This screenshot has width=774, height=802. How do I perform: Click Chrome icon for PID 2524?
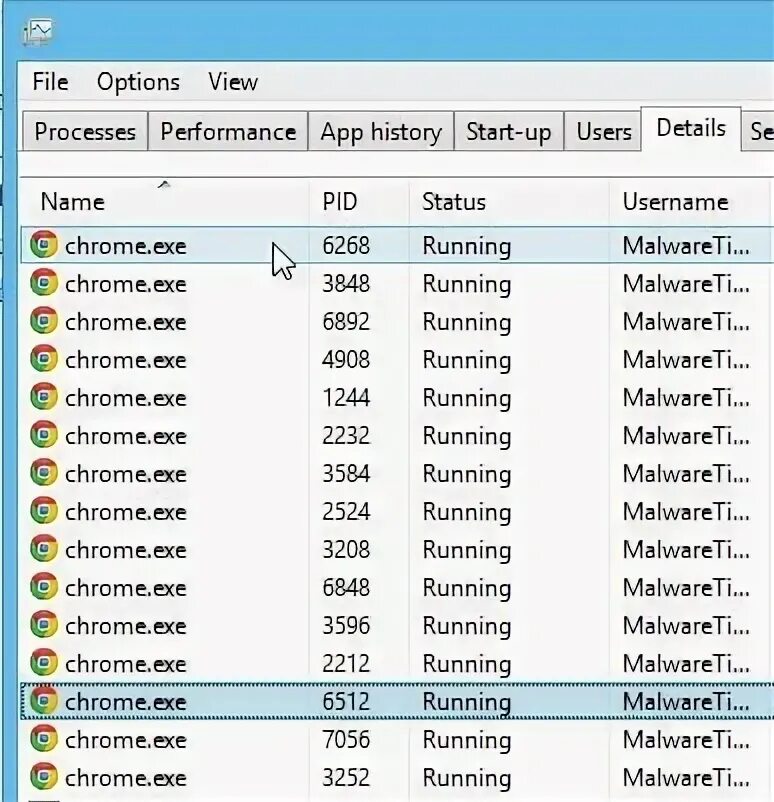coord(44,511)
